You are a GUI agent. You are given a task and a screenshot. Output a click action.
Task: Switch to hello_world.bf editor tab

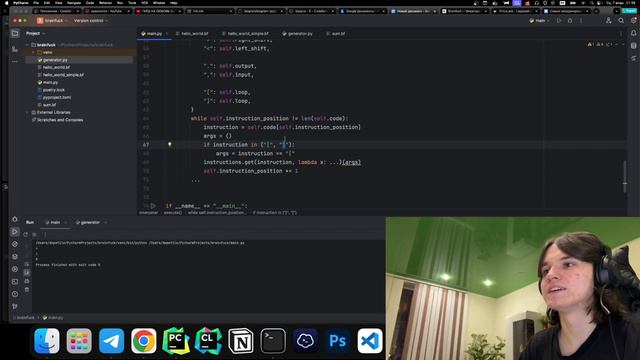(192, 33)
